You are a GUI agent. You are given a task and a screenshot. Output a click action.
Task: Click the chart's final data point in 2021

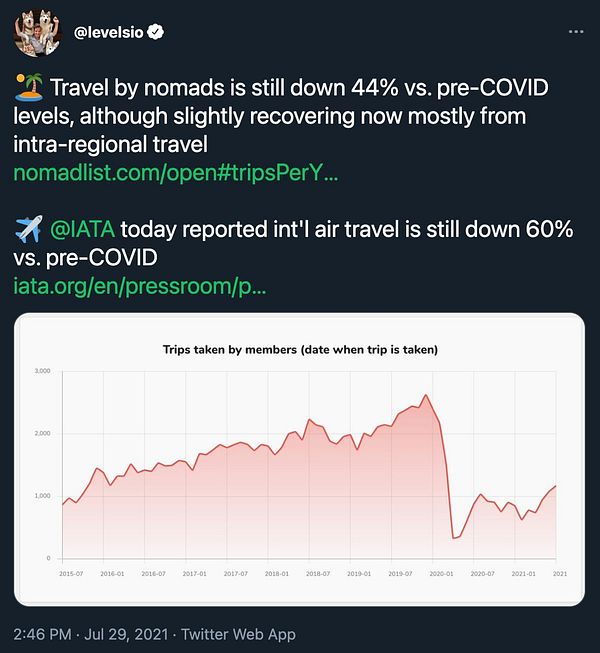pyautogui.click(x=555, y=486)
